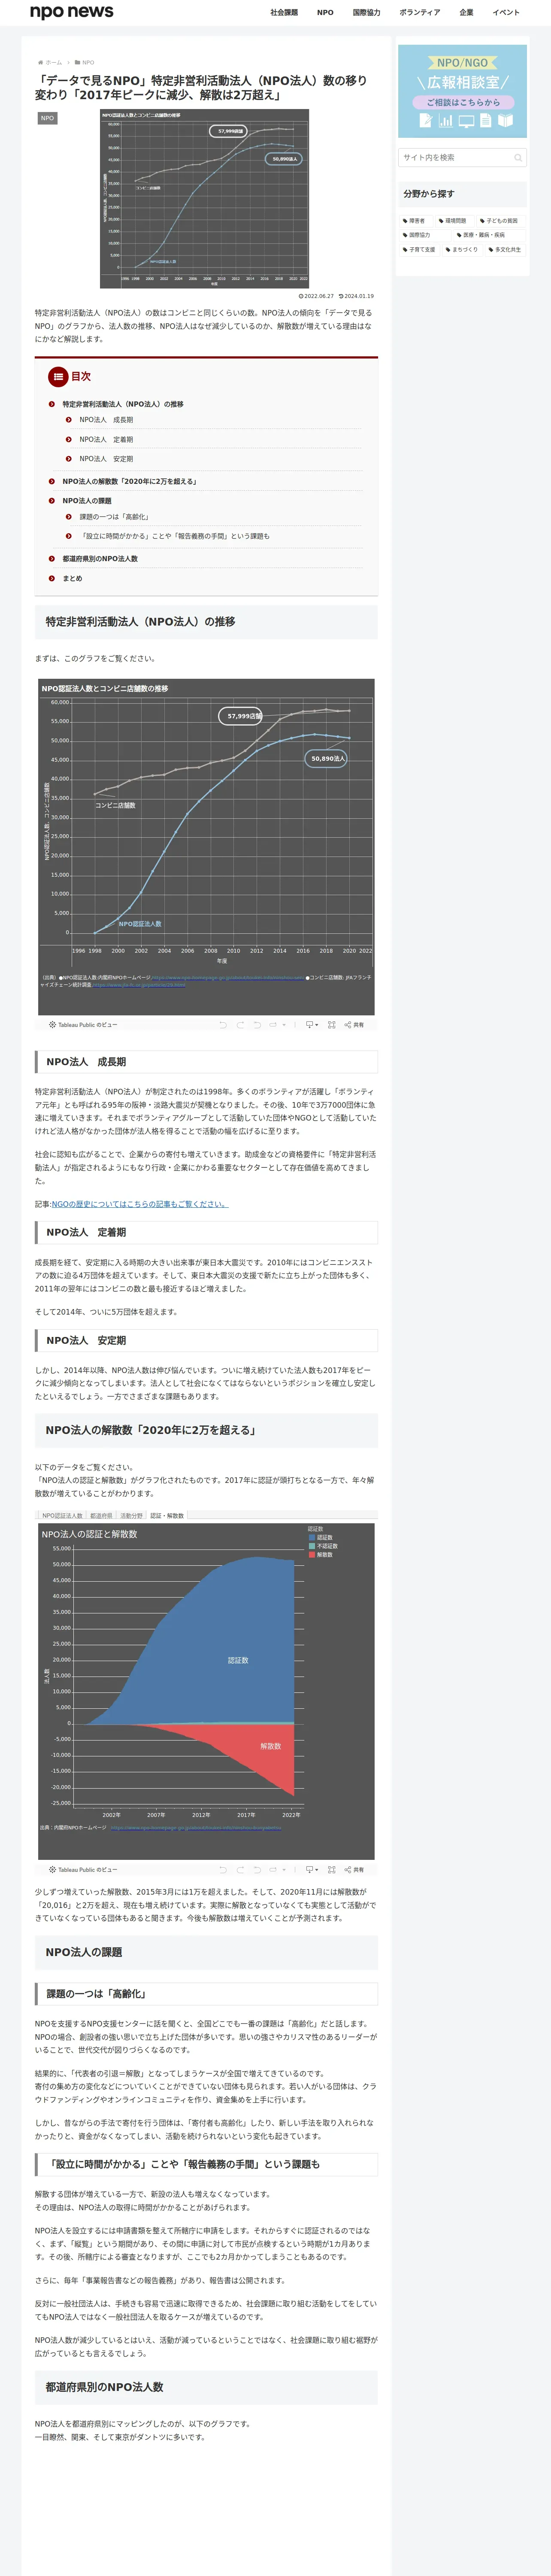Toggle the 目次 table of contents icon
Screen dimensions: 551x2576
[58, 376]
